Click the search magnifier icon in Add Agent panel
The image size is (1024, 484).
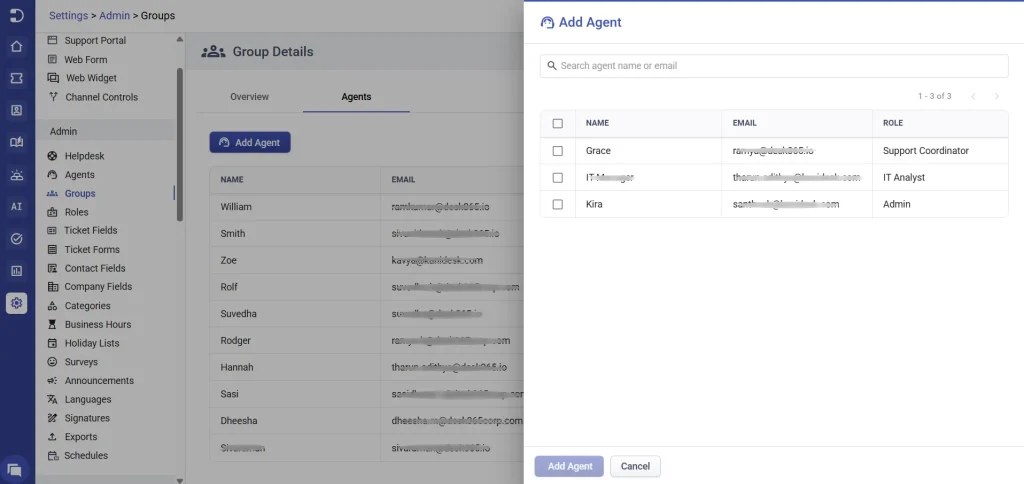click(552, 65)
